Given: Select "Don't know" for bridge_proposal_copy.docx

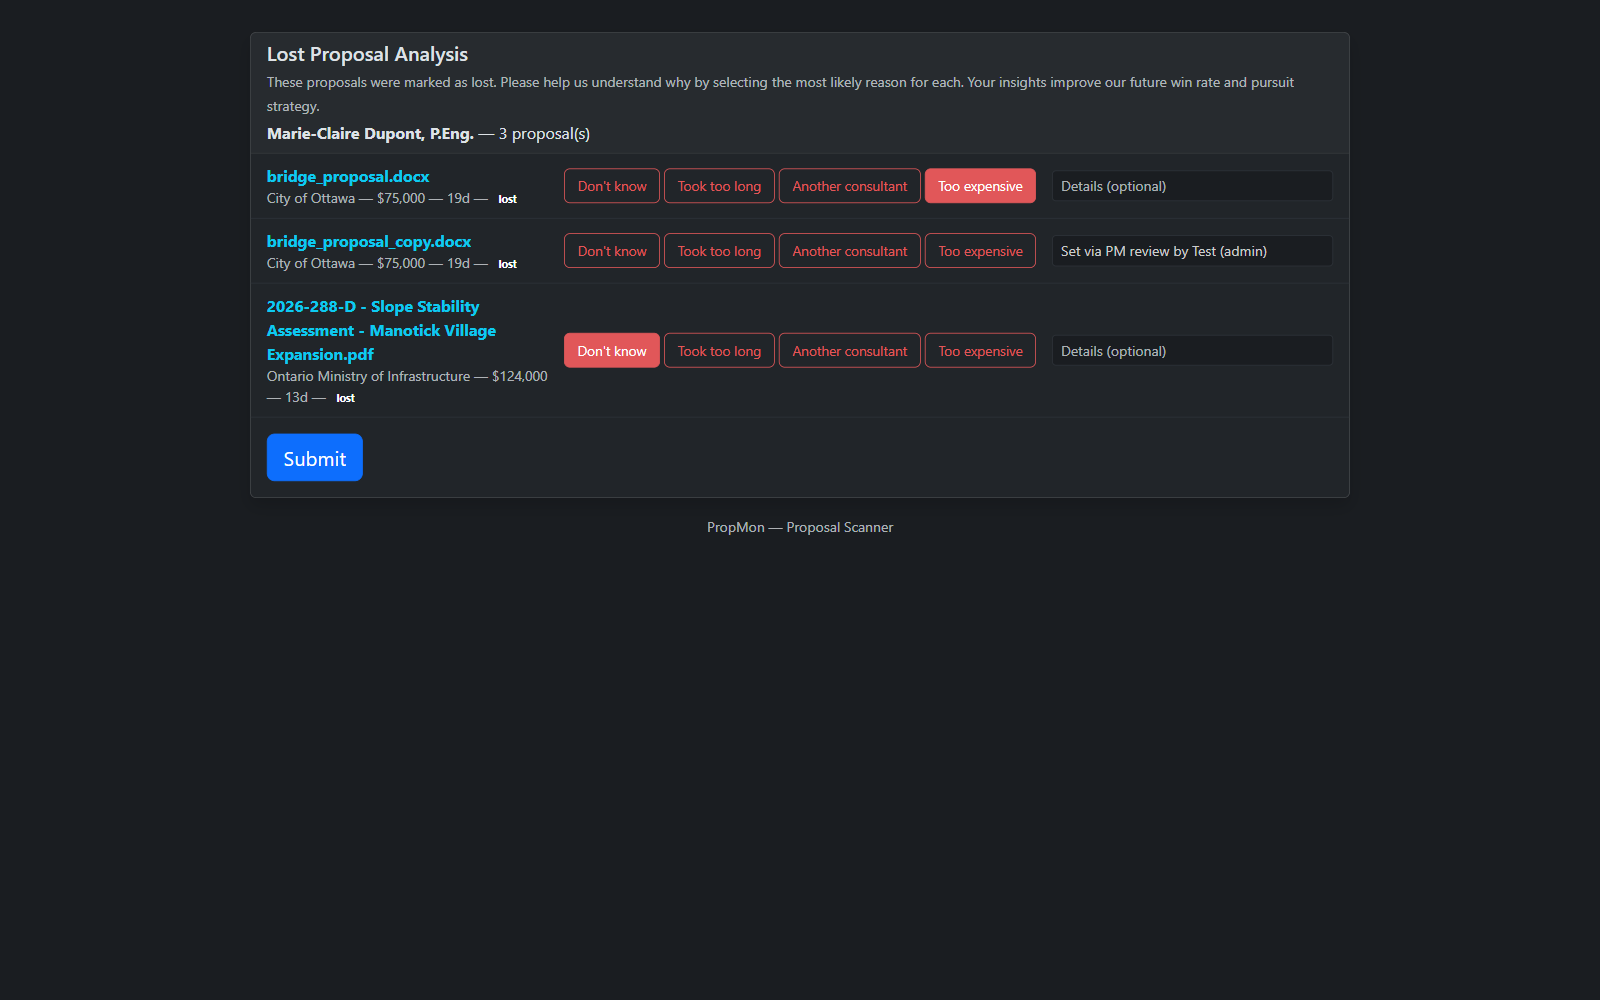Looking at the screenshot, I should (x=611, y=251).
